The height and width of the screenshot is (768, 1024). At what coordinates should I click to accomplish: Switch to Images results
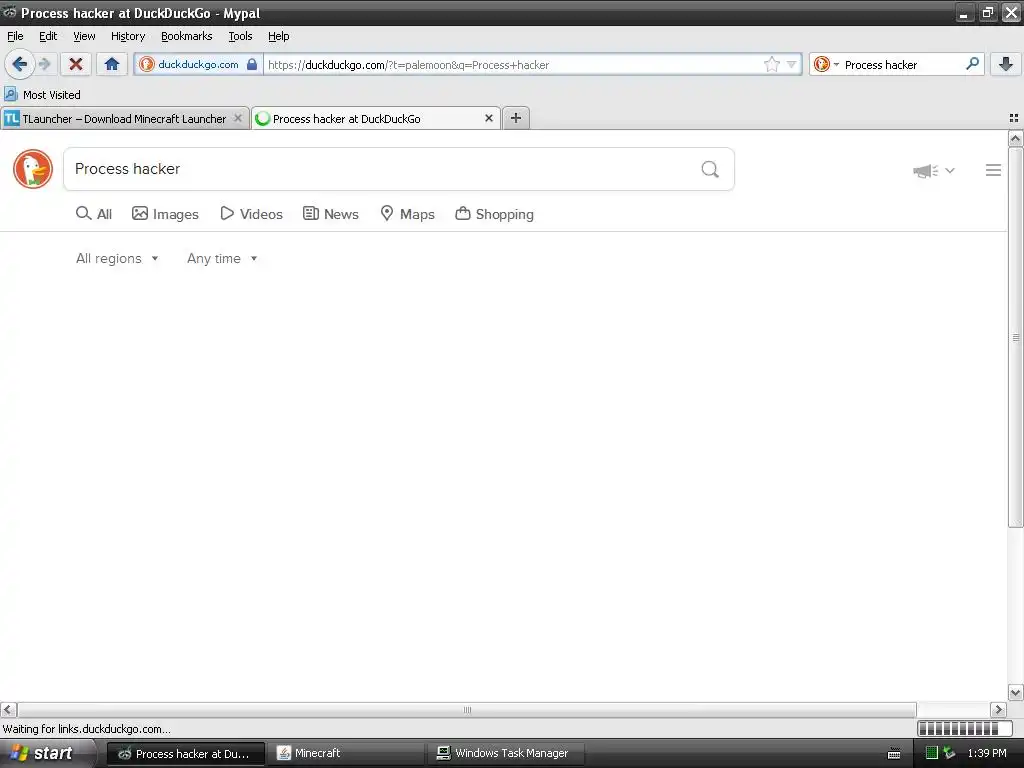165,214
